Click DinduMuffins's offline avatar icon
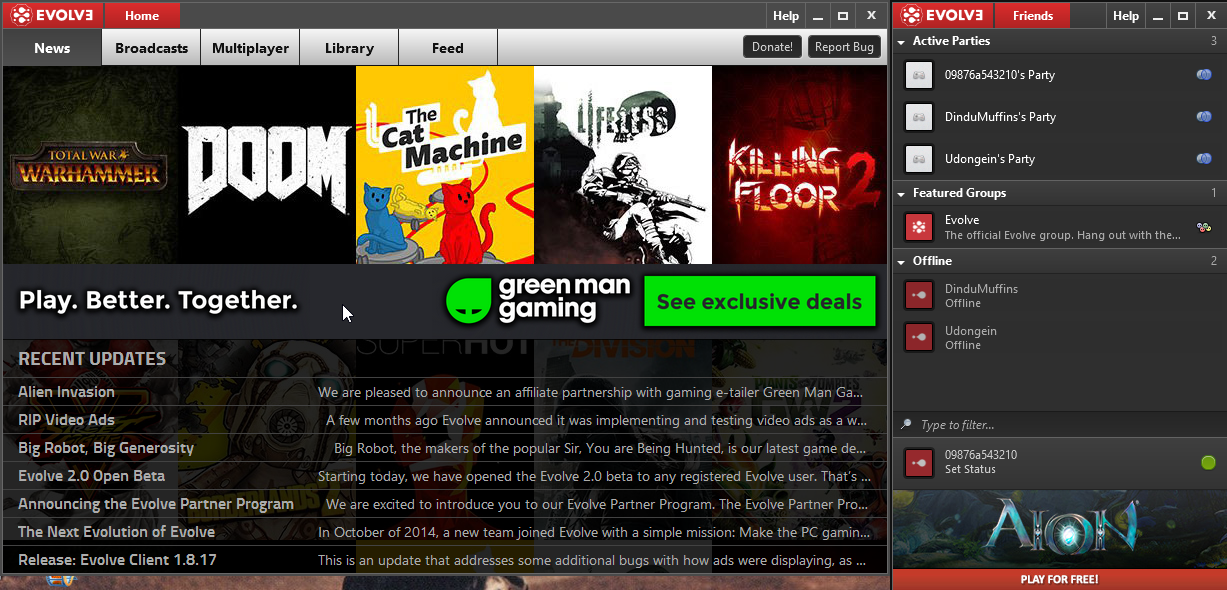Screen dimensions: 1227x590 918,295
